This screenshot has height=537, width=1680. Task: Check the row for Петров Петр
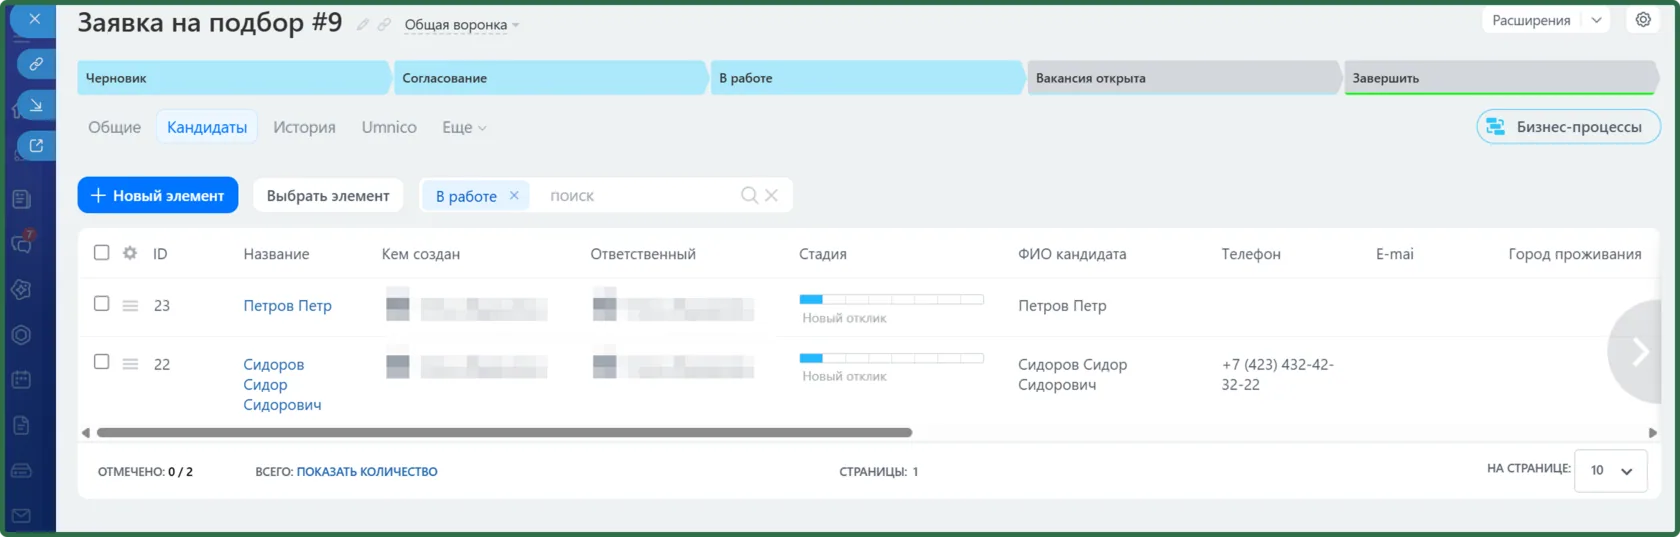tap(101, 303)
